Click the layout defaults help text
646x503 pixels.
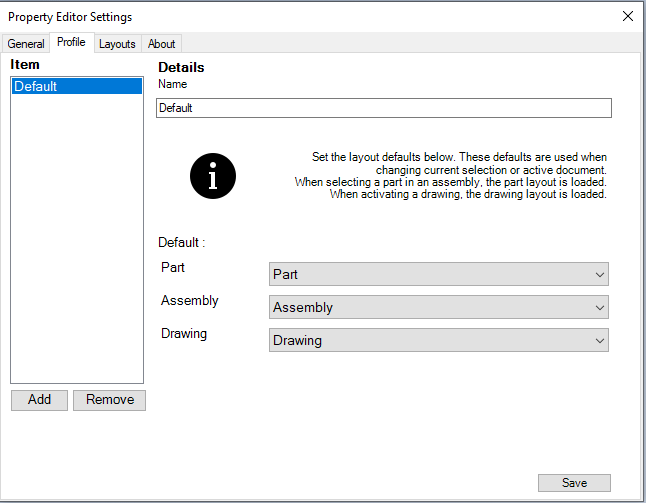(451, 175)
